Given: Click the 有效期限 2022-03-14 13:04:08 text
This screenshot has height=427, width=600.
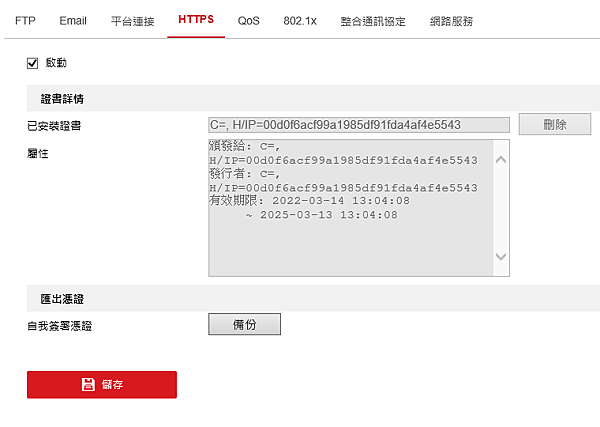Looking at the screenshot, I should [x=309, y=200].
